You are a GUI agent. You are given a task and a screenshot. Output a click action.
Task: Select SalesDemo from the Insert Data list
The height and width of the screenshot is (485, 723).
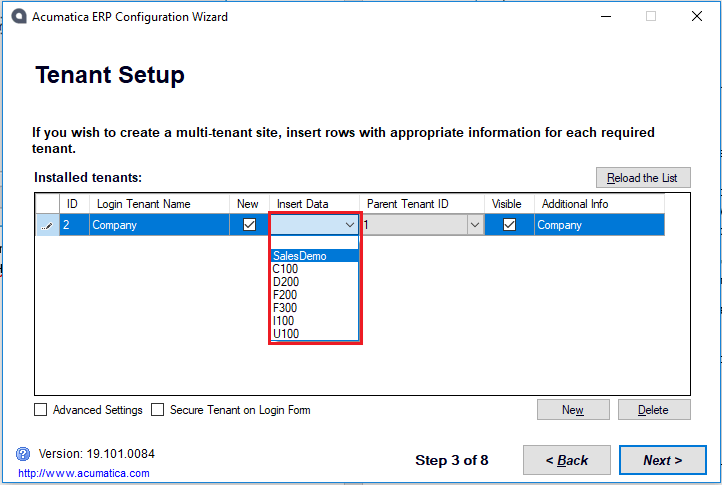click(314, 256)
